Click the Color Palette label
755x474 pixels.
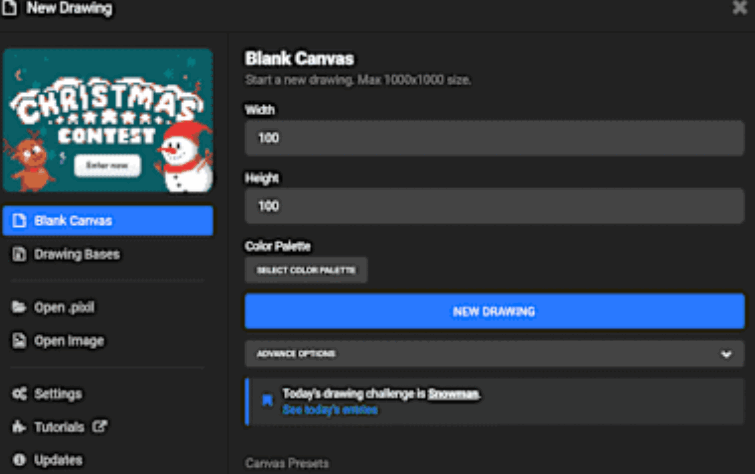pyautogui.click(x=278, y=246)
